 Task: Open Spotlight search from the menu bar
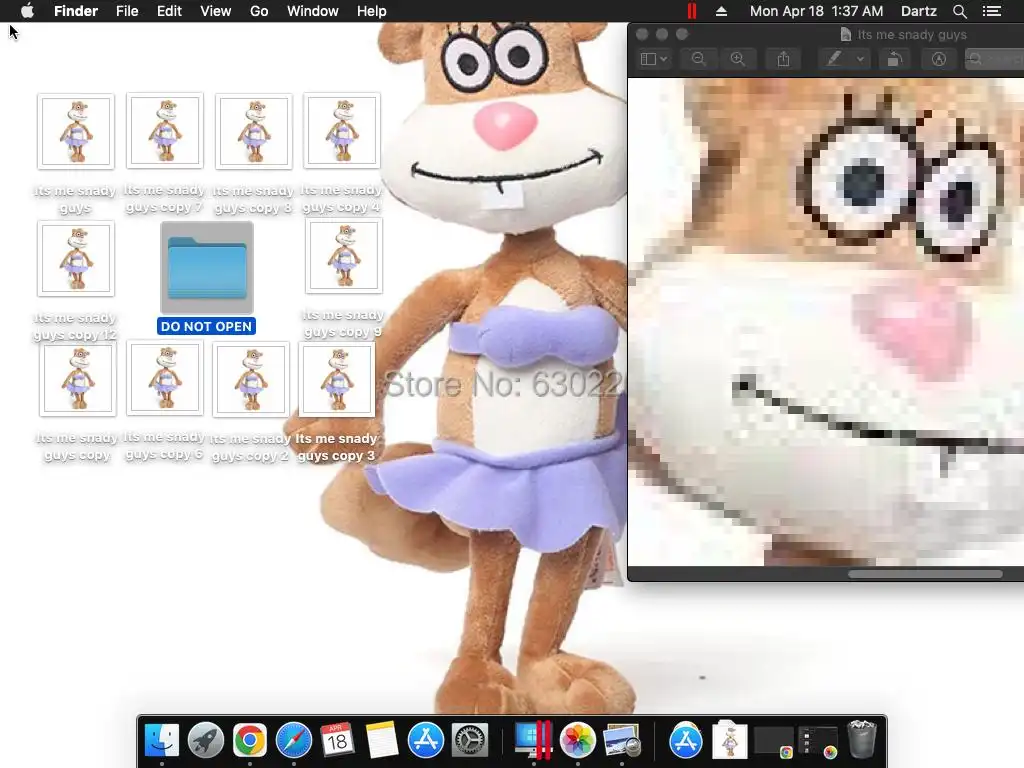point(959,11)
